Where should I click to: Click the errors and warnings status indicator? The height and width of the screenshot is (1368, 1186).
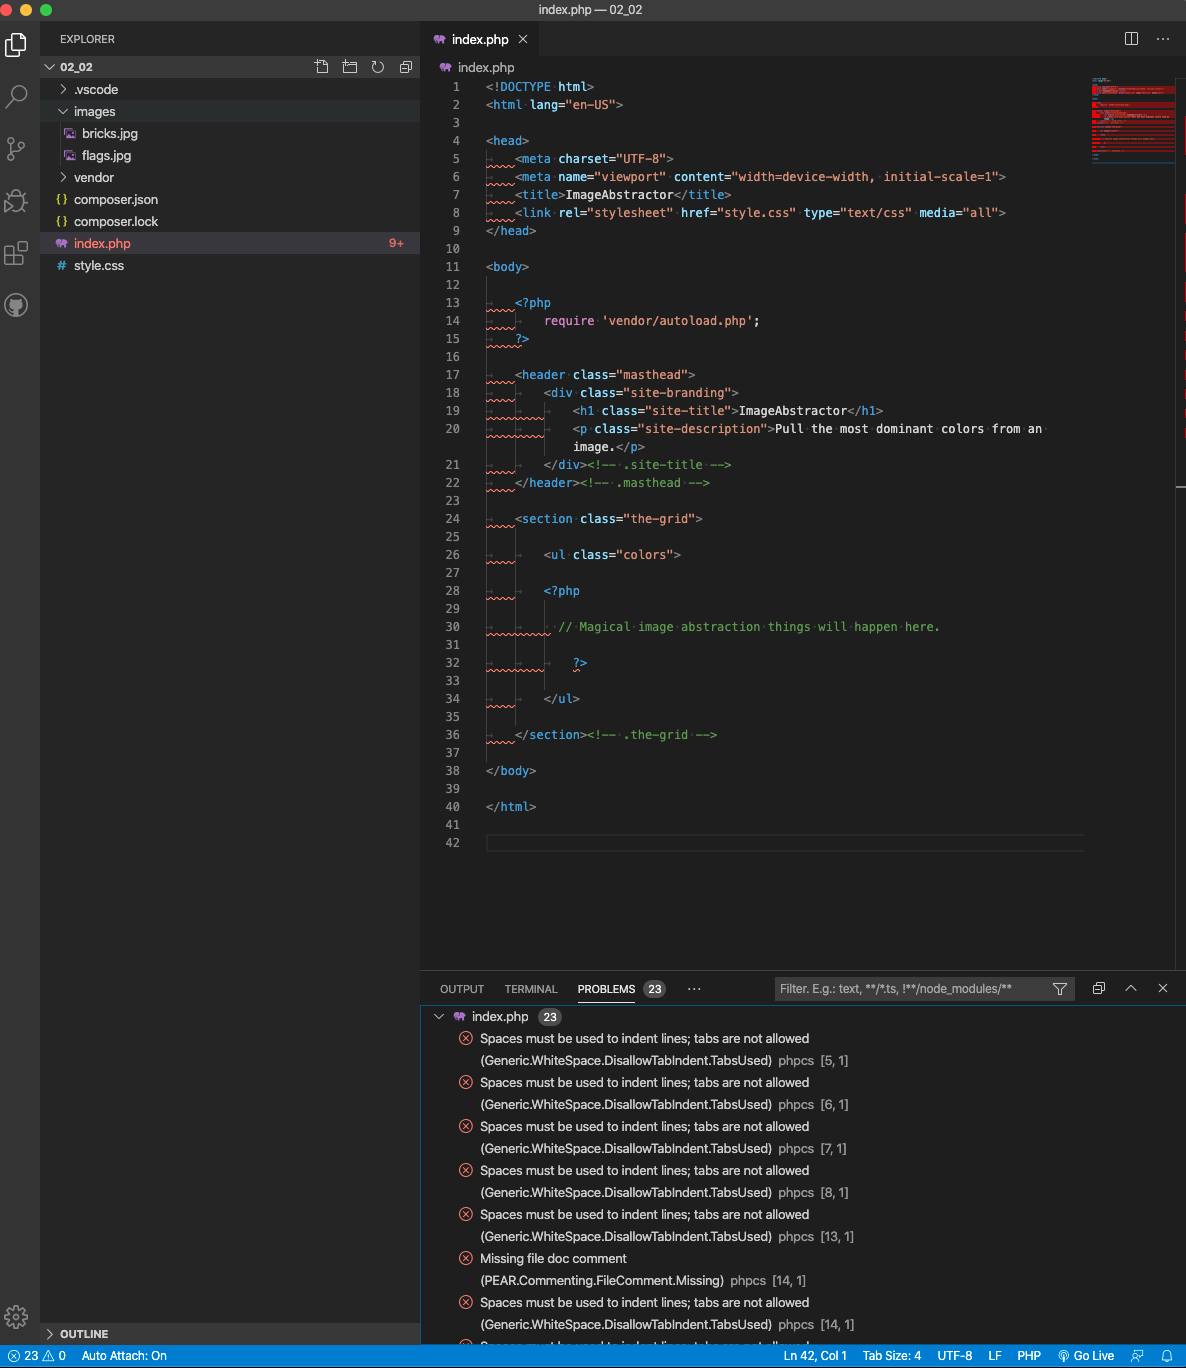38,1355
